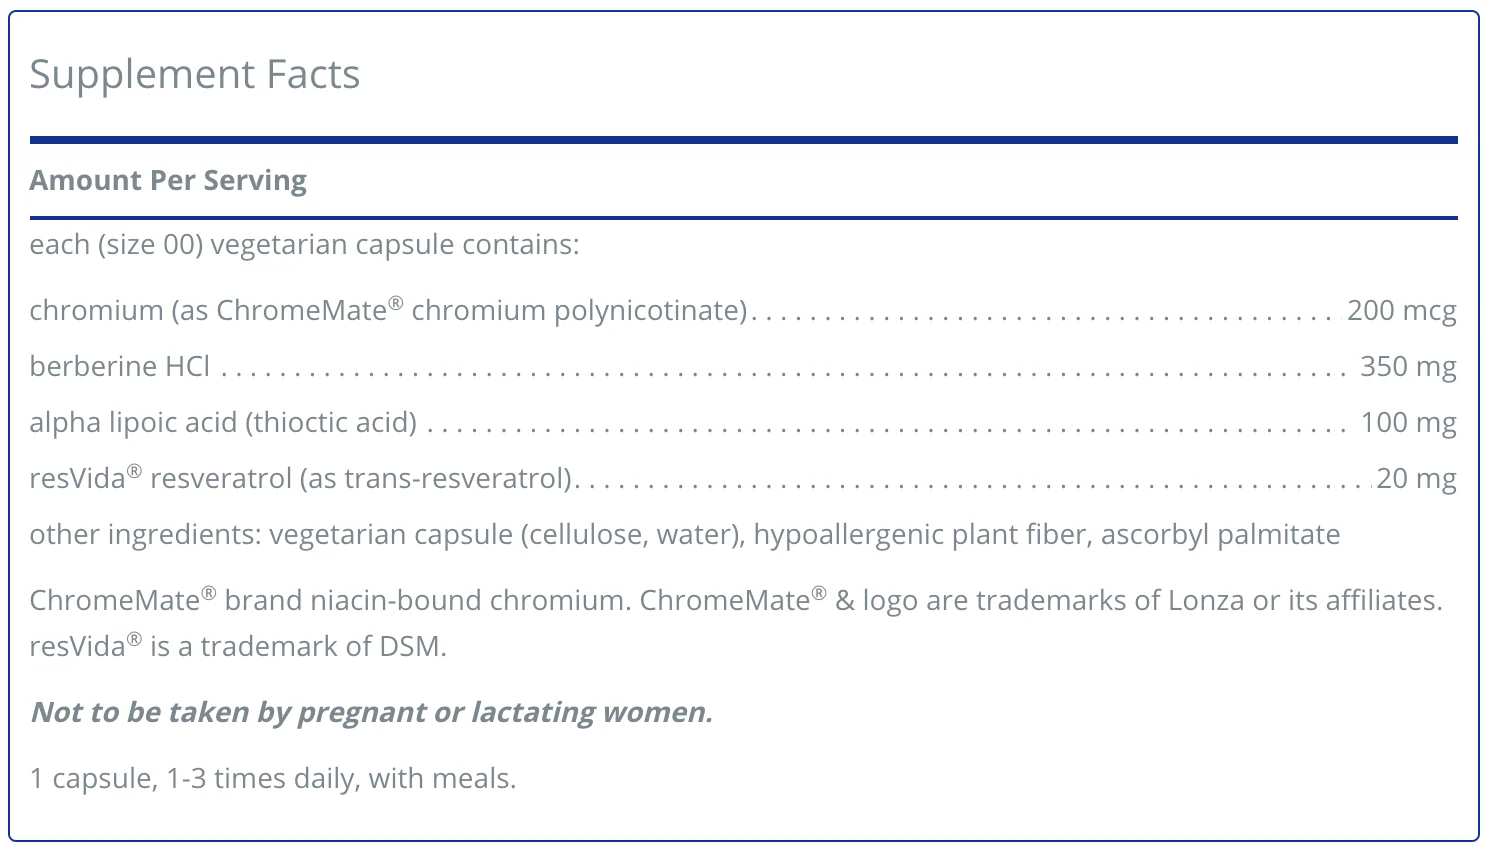Click resVida trademark of DSM note

238,646
